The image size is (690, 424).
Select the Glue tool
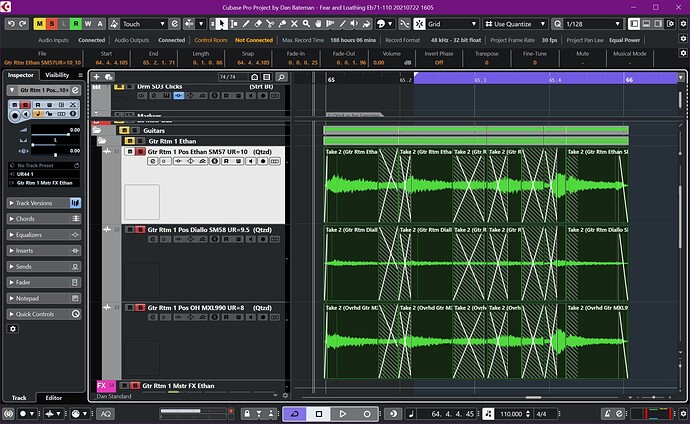tap(282, 24)
